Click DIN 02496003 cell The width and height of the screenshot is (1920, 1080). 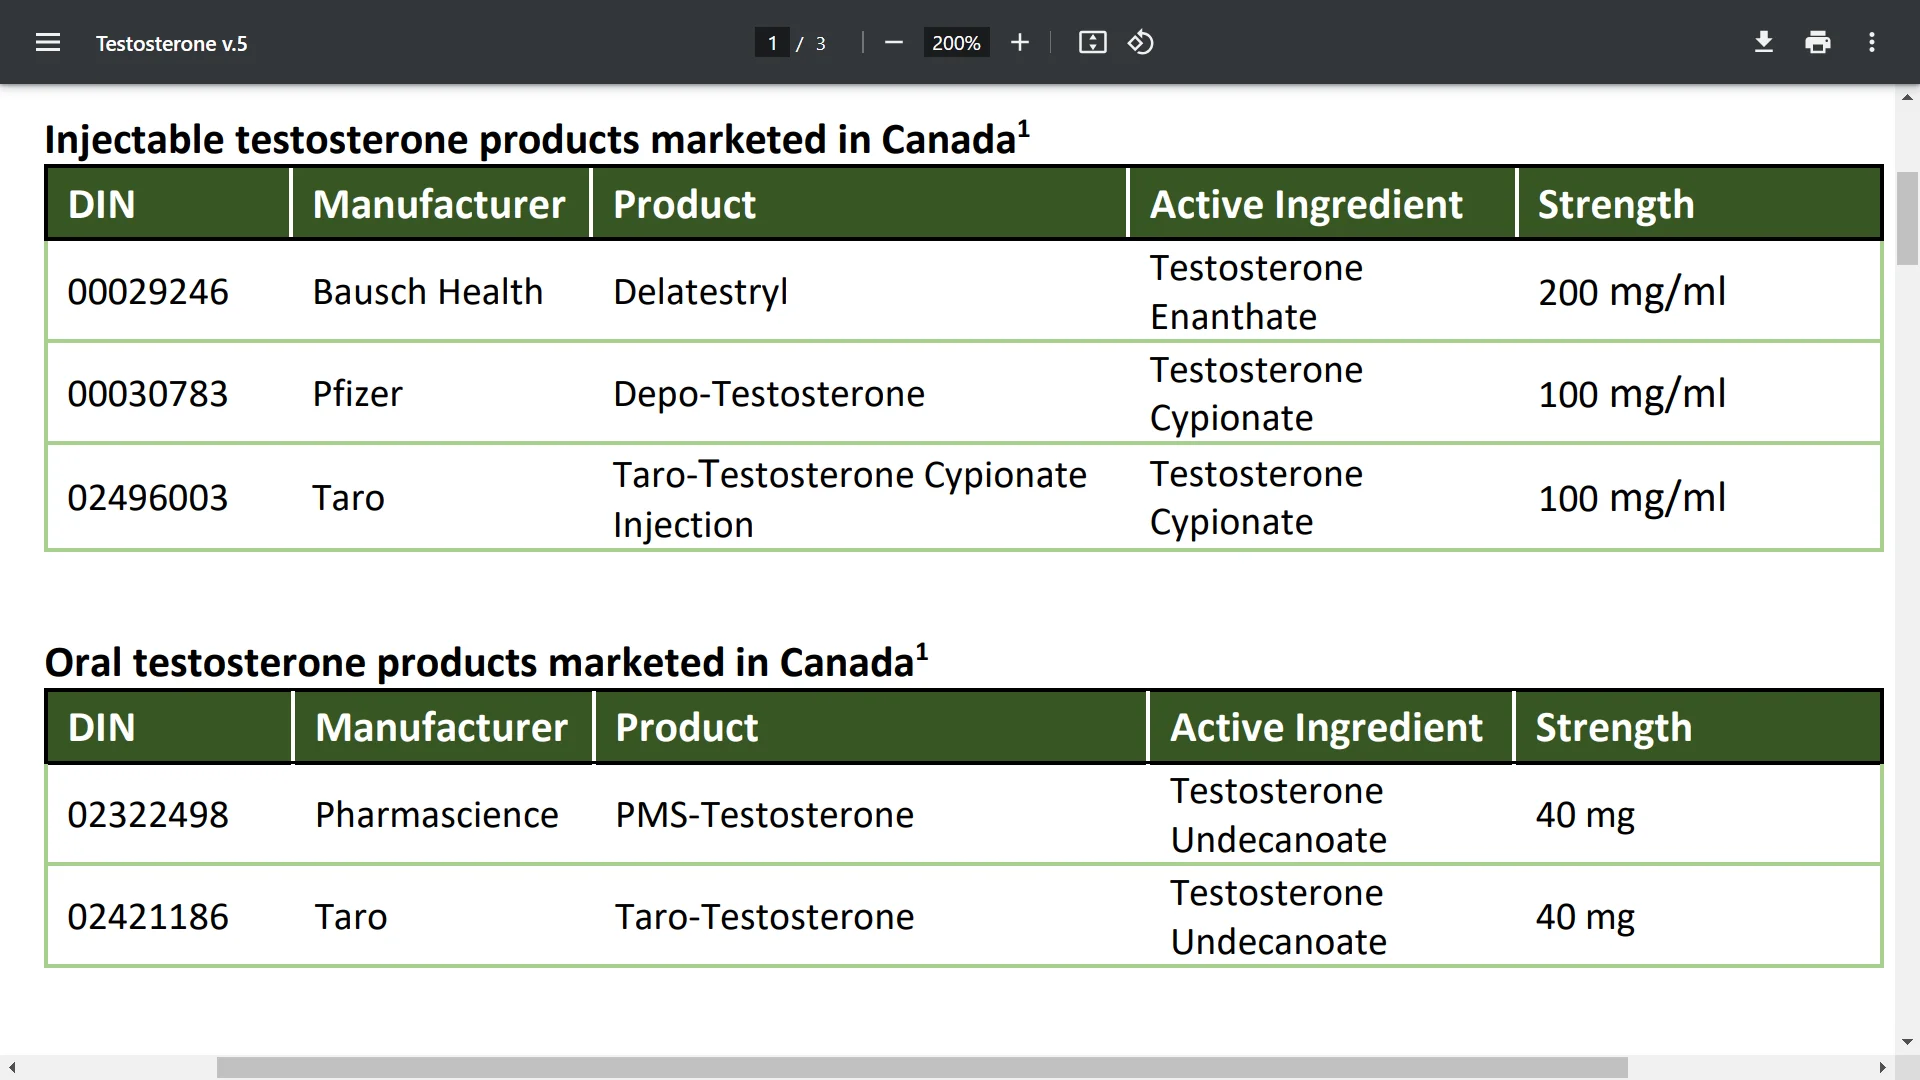tap(148, 498)
